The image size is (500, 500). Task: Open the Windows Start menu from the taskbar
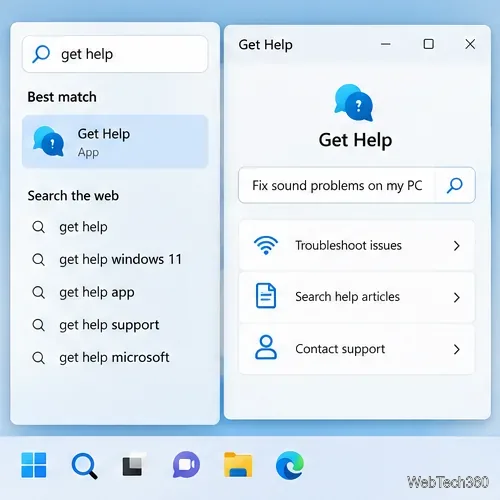(34, 465)
